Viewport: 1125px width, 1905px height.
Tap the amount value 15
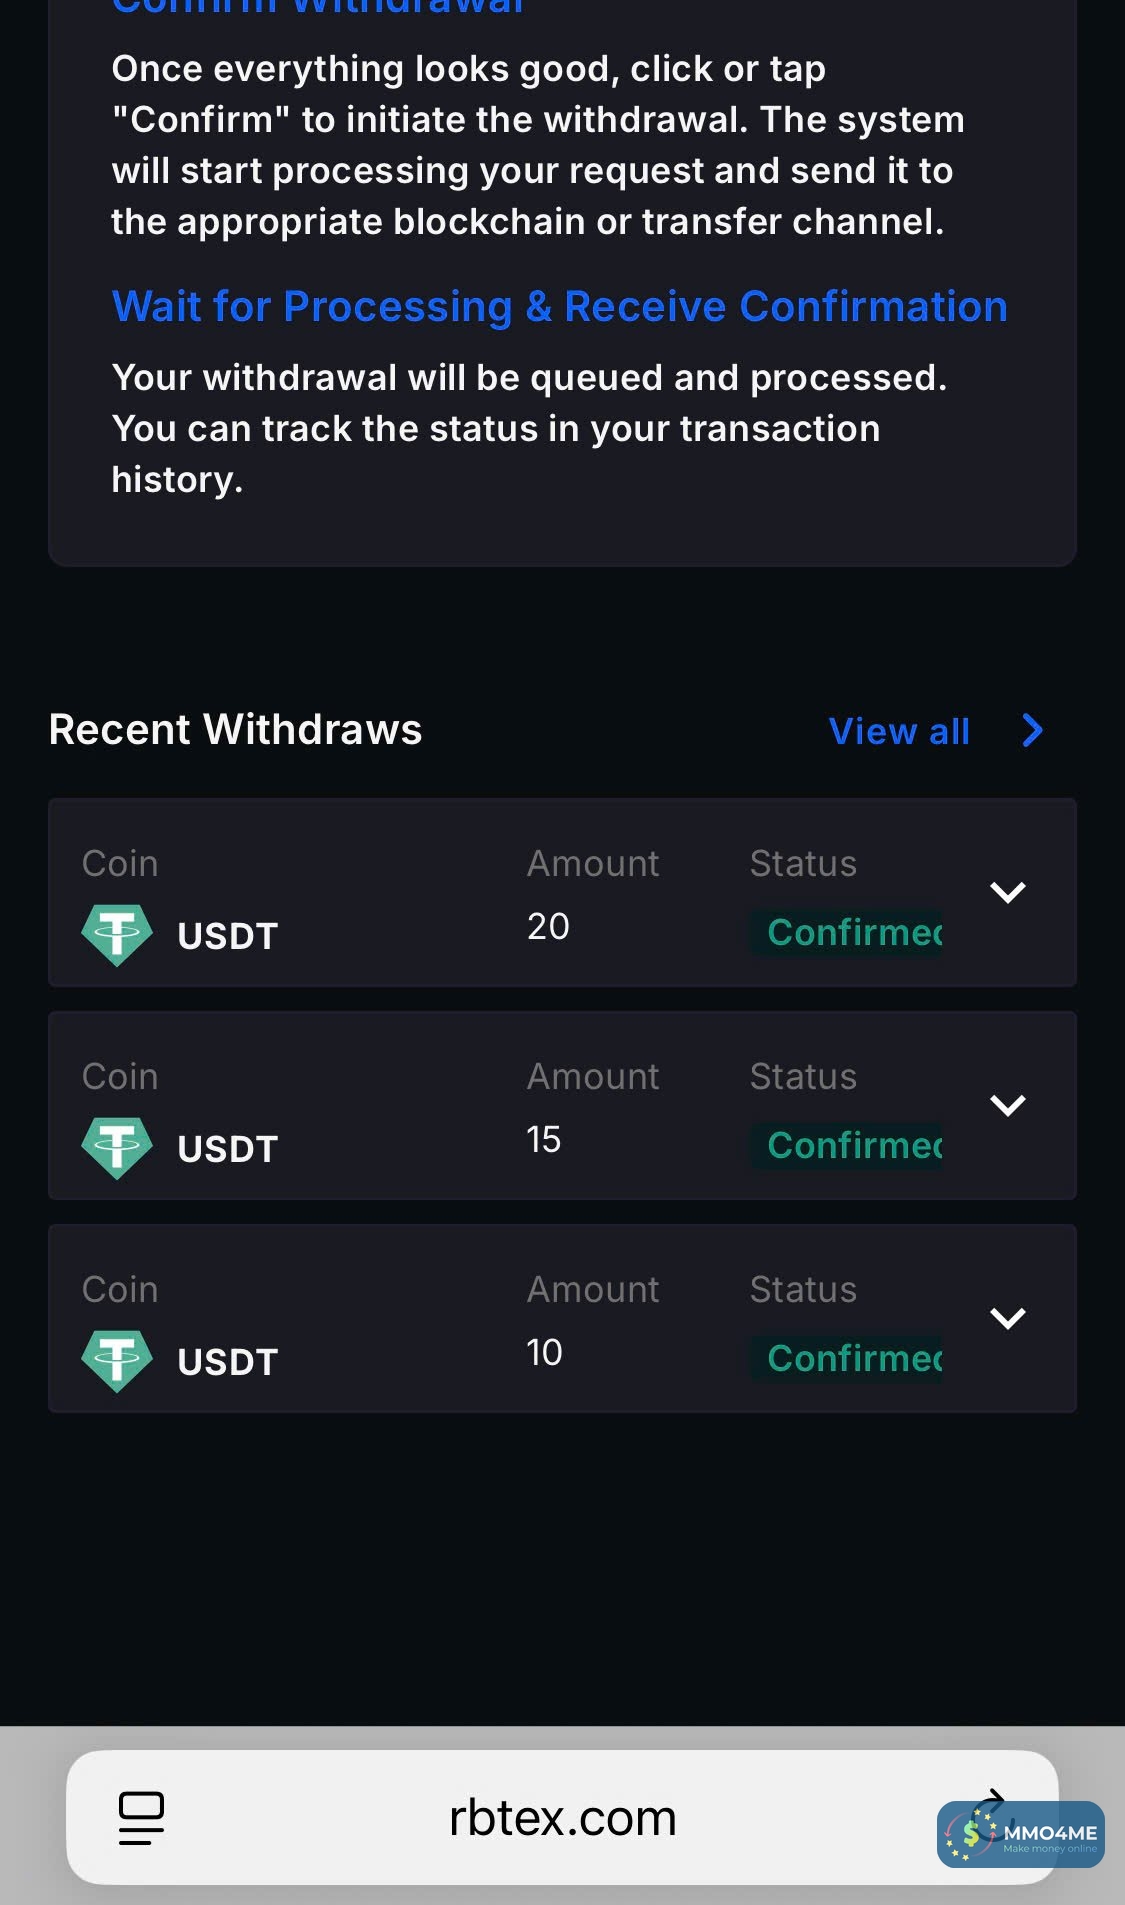tap(544, 1139)
